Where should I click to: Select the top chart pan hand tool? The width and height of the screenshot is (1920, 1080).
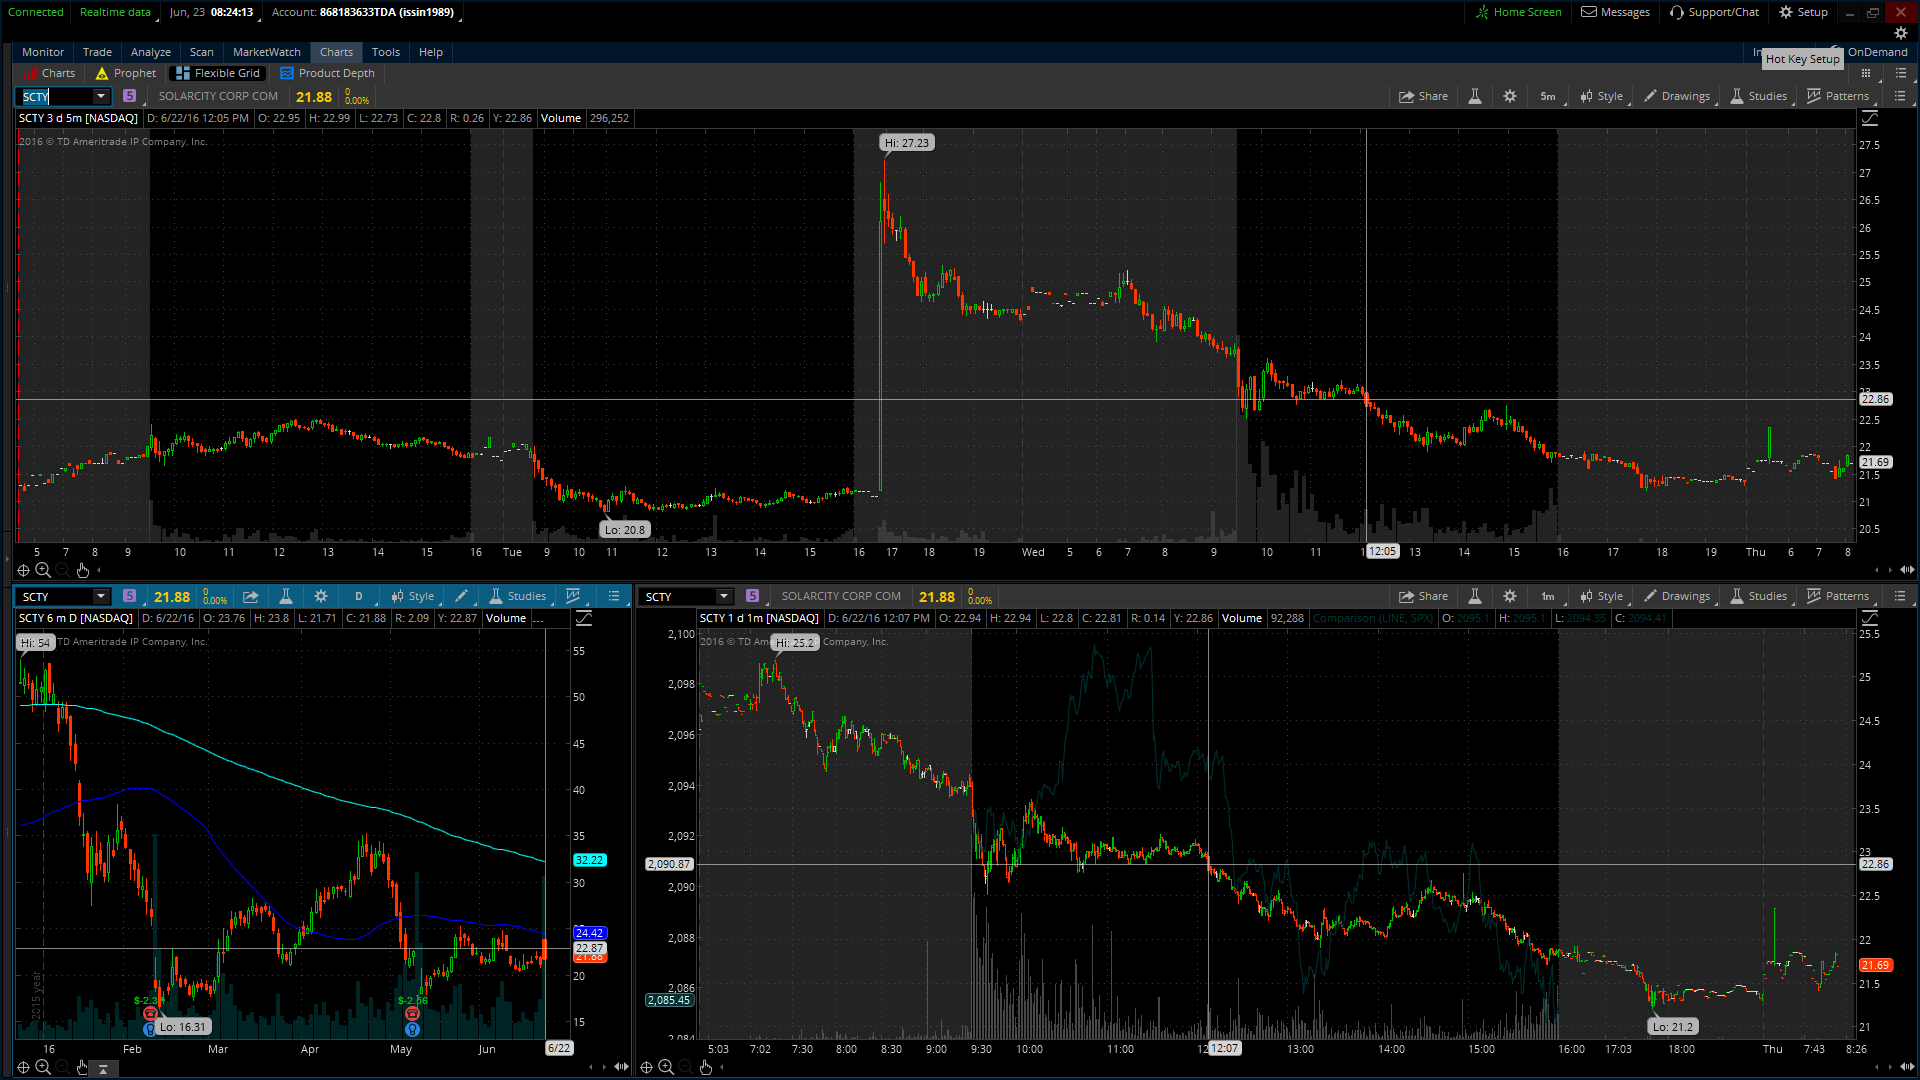83,570
